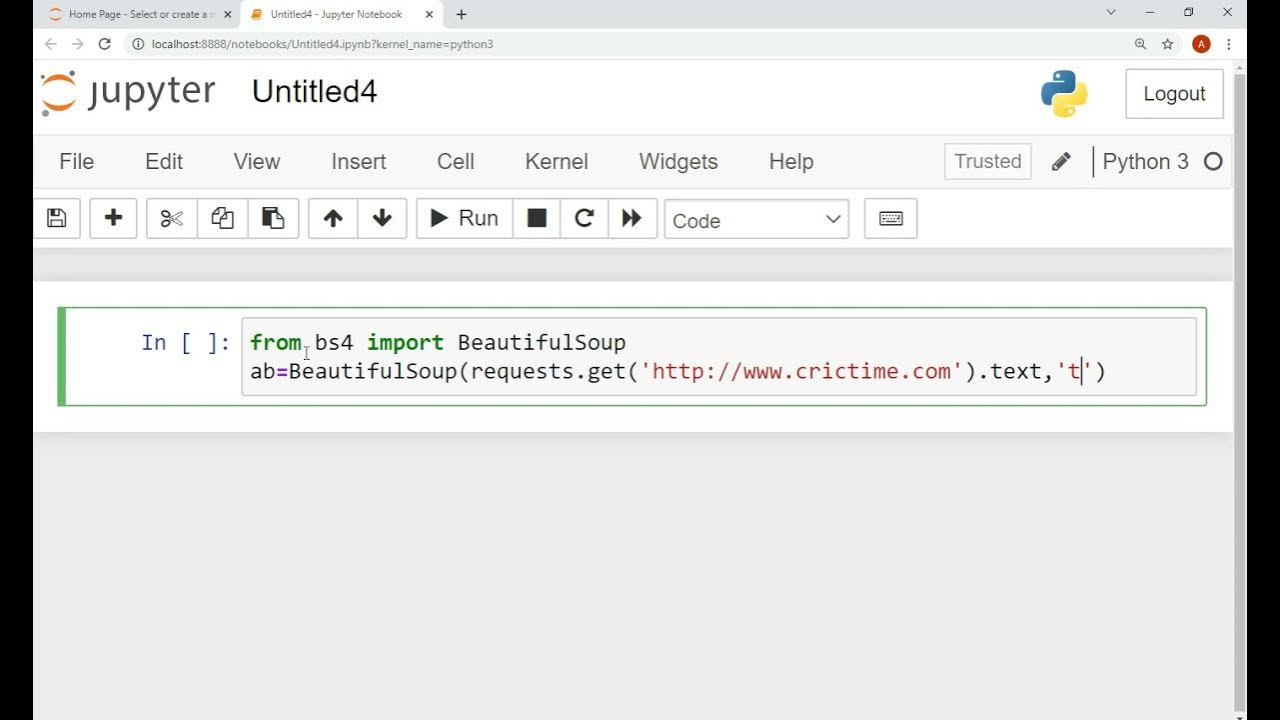Insert a cell below with the plus icon
This screenshot has height=720, width=1280.
tap(113, 219)
